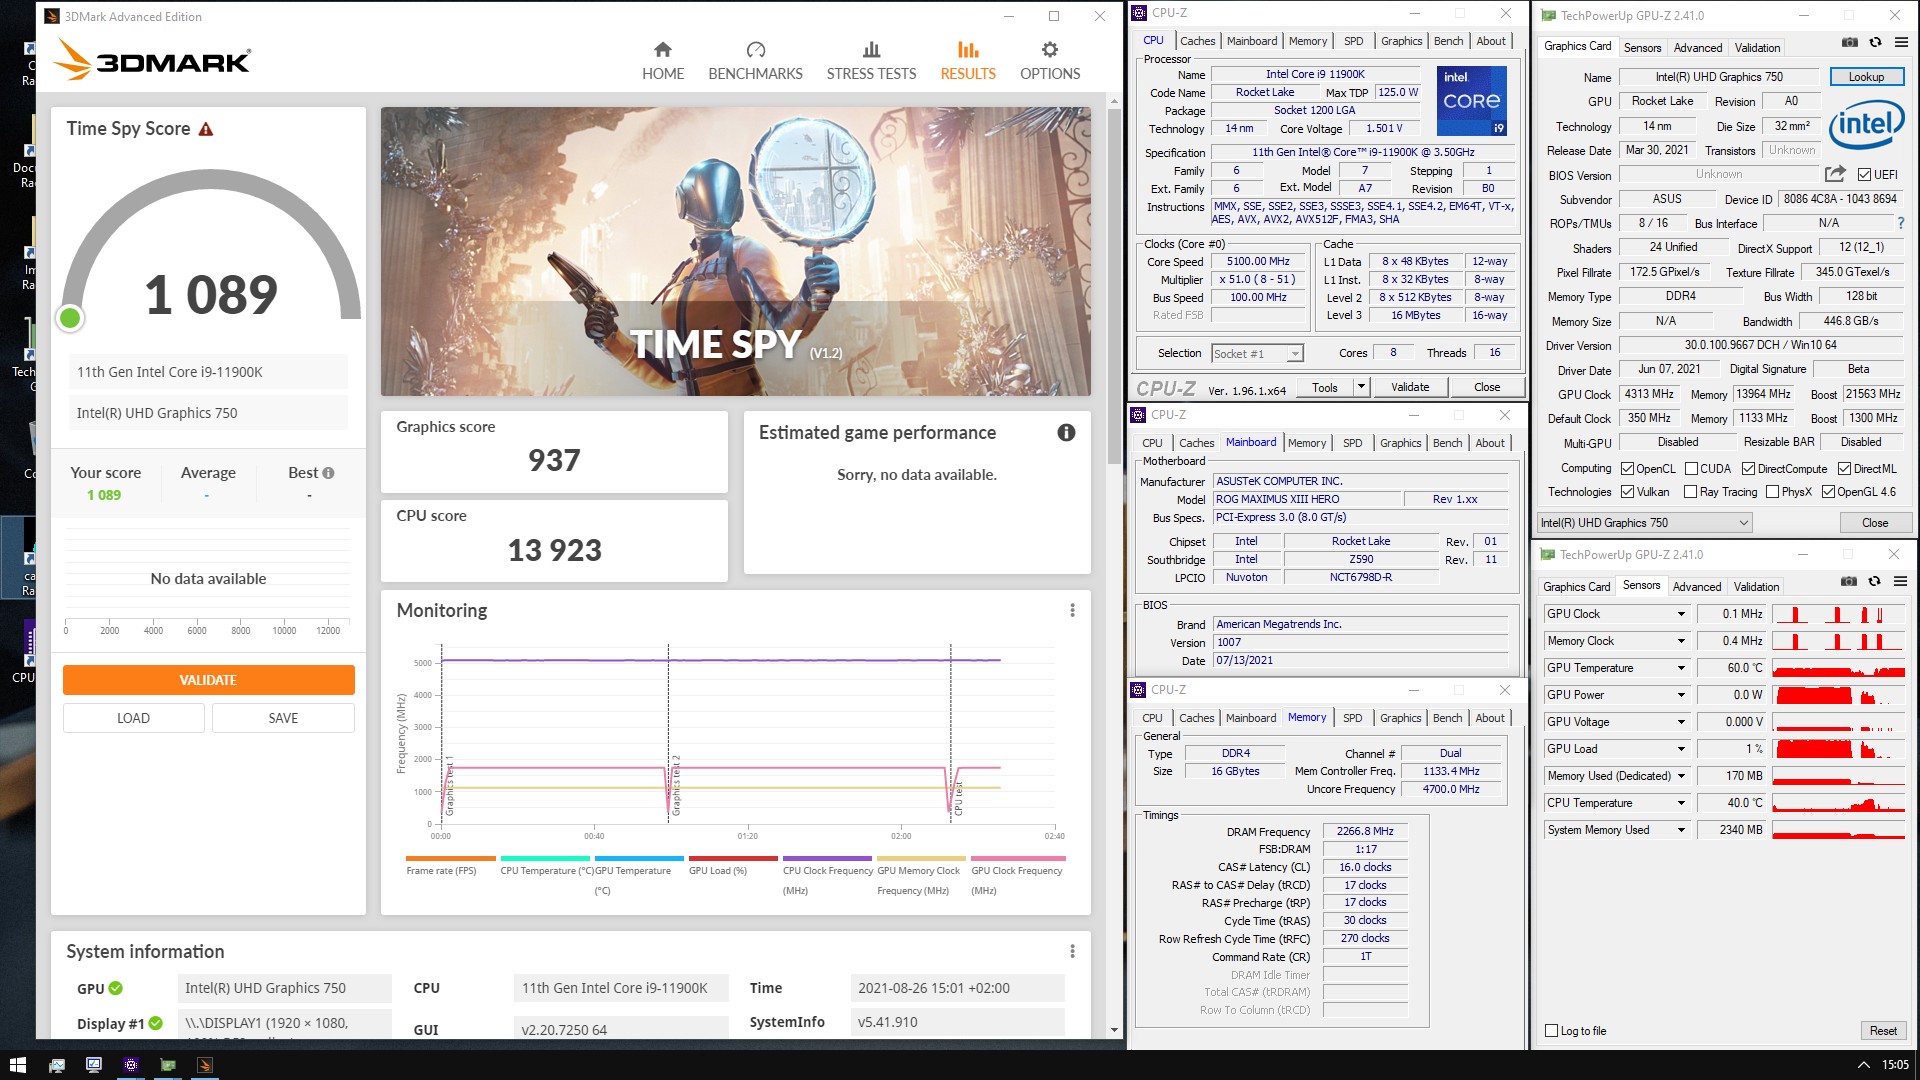Click the LOAD button in 3DMark
Screen dimensions: 1920x1080
(x=133, y=718)
